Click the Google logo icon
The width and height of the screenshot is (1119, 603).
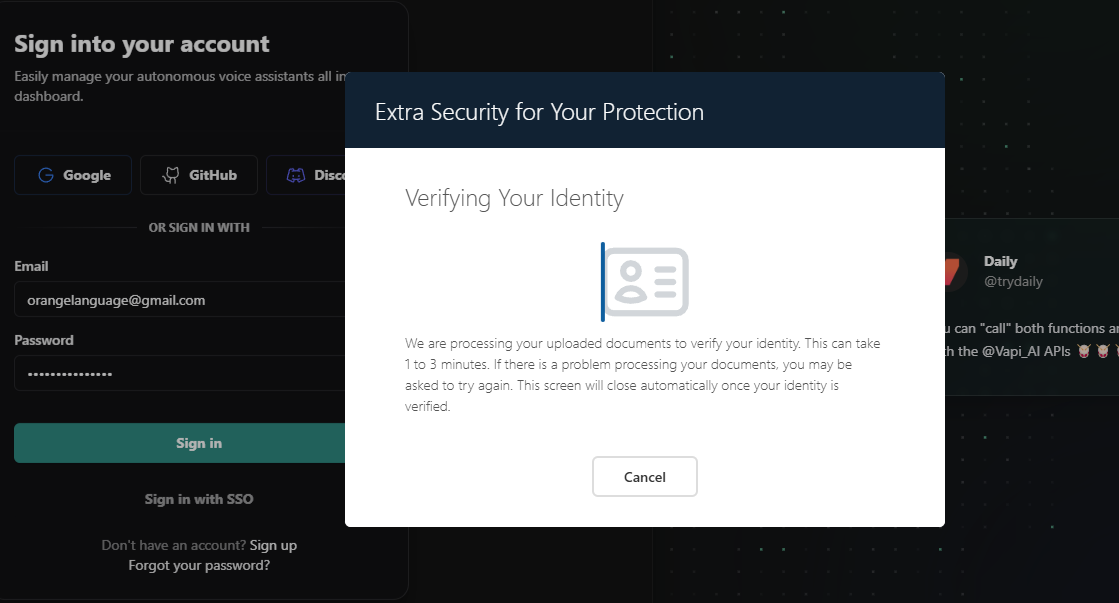(x=45, y=175)
